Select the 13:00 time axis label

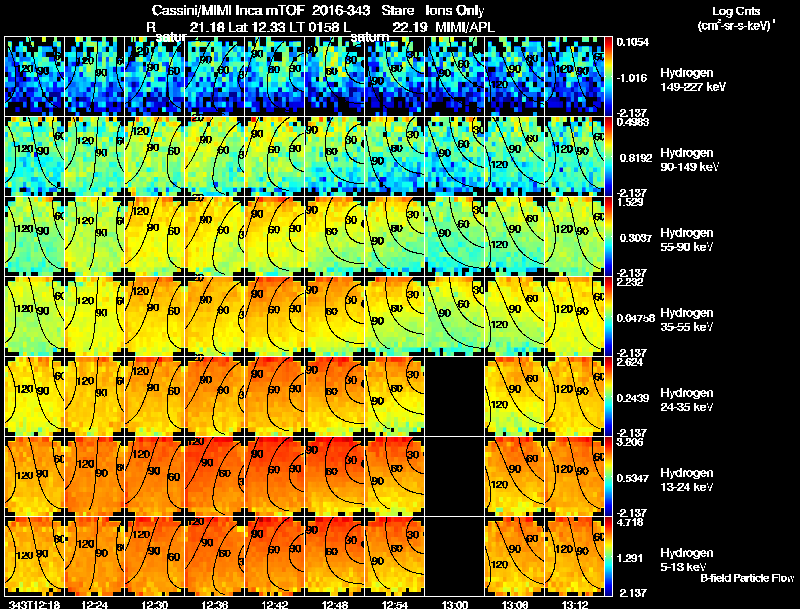pyautogui.click(x=455, y=604)
